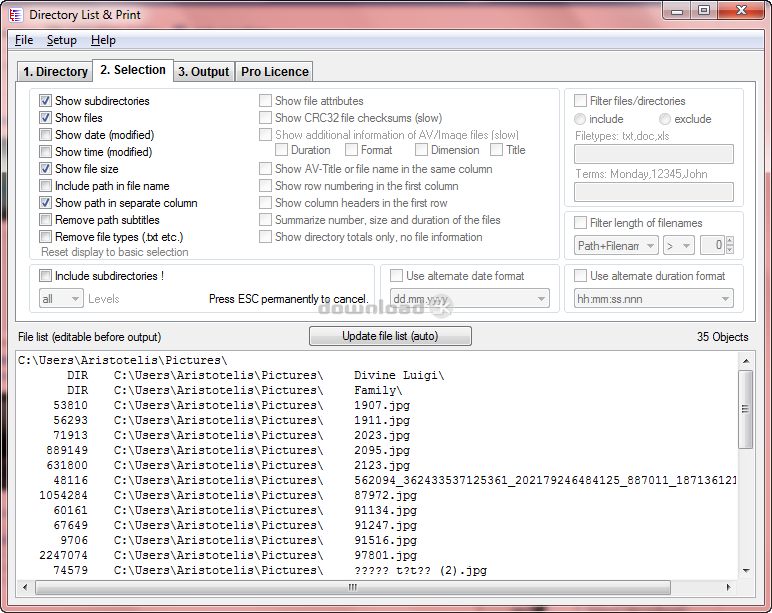Click the Terms input field
Image resolution: width=772 pixels, height=613 pixels.
[x=653, y=192]
